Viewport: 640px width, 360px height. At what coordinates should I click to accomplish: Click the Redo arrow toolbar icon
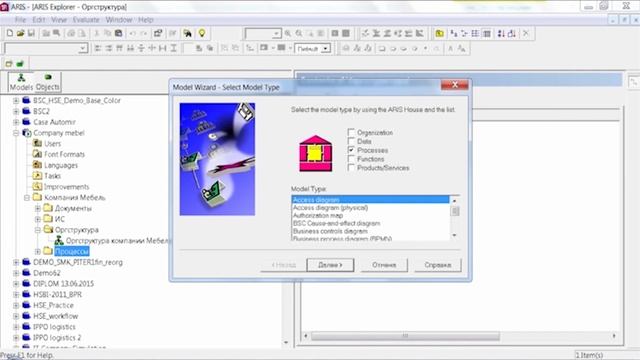[144, 33]
